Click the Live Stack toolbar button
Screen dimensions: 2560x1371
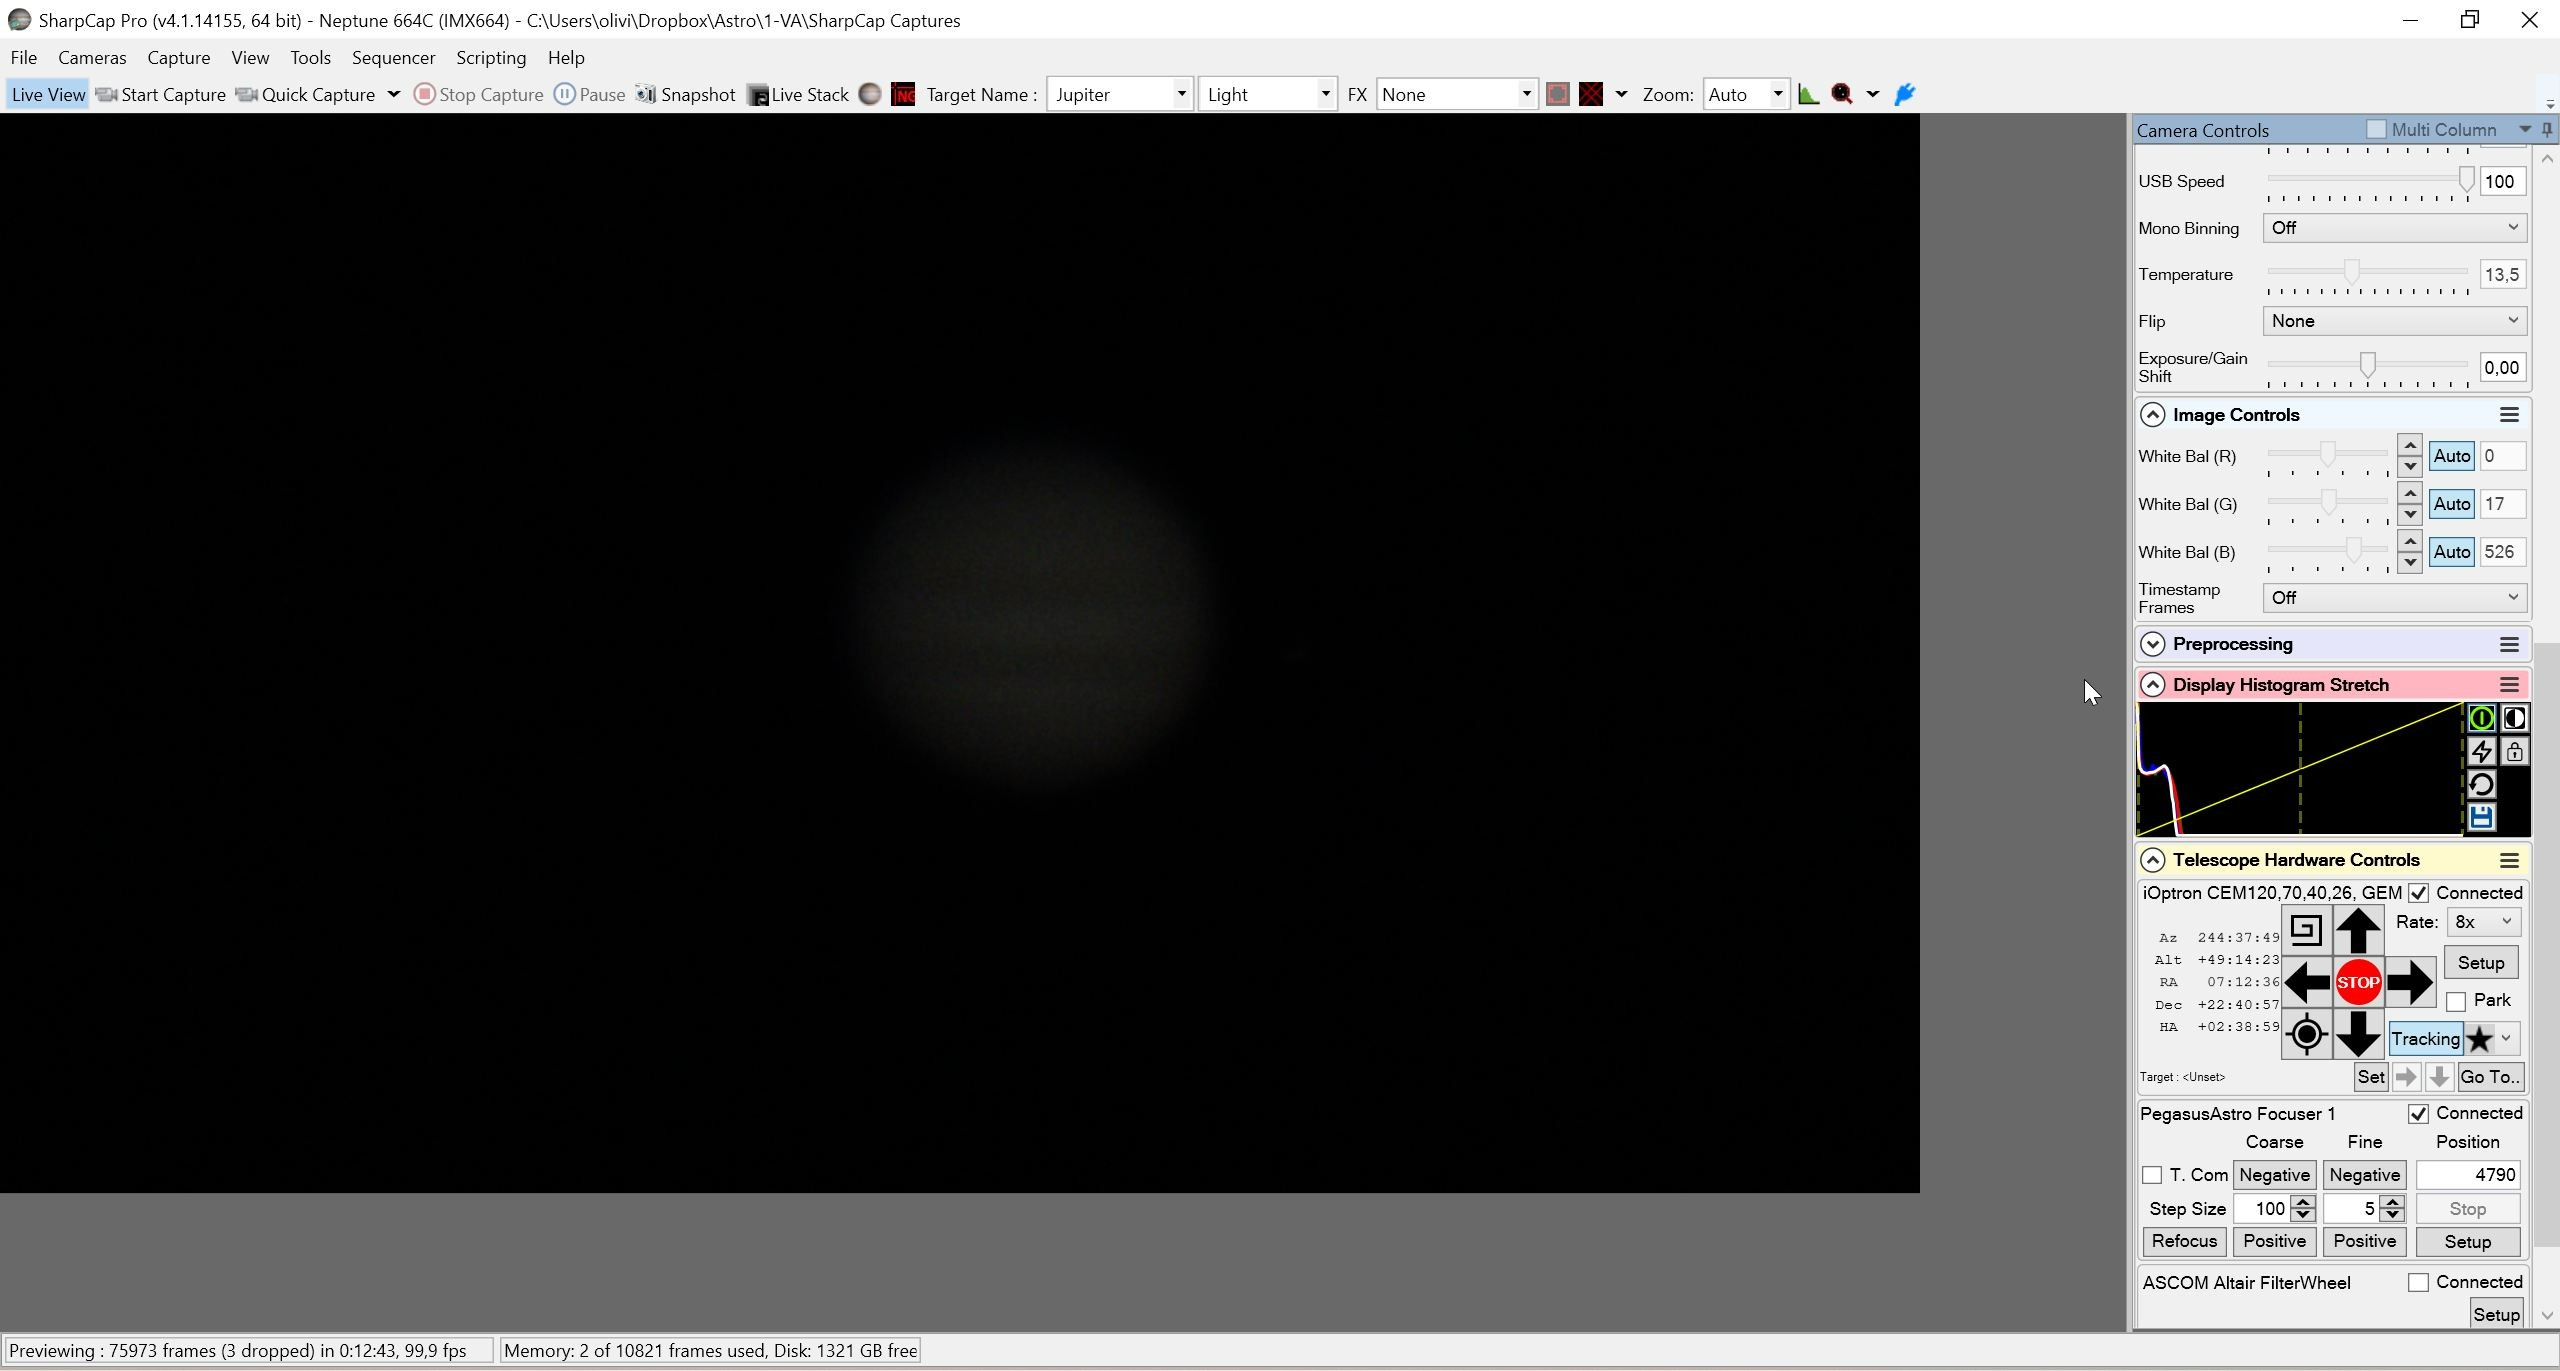coord(798,94)
